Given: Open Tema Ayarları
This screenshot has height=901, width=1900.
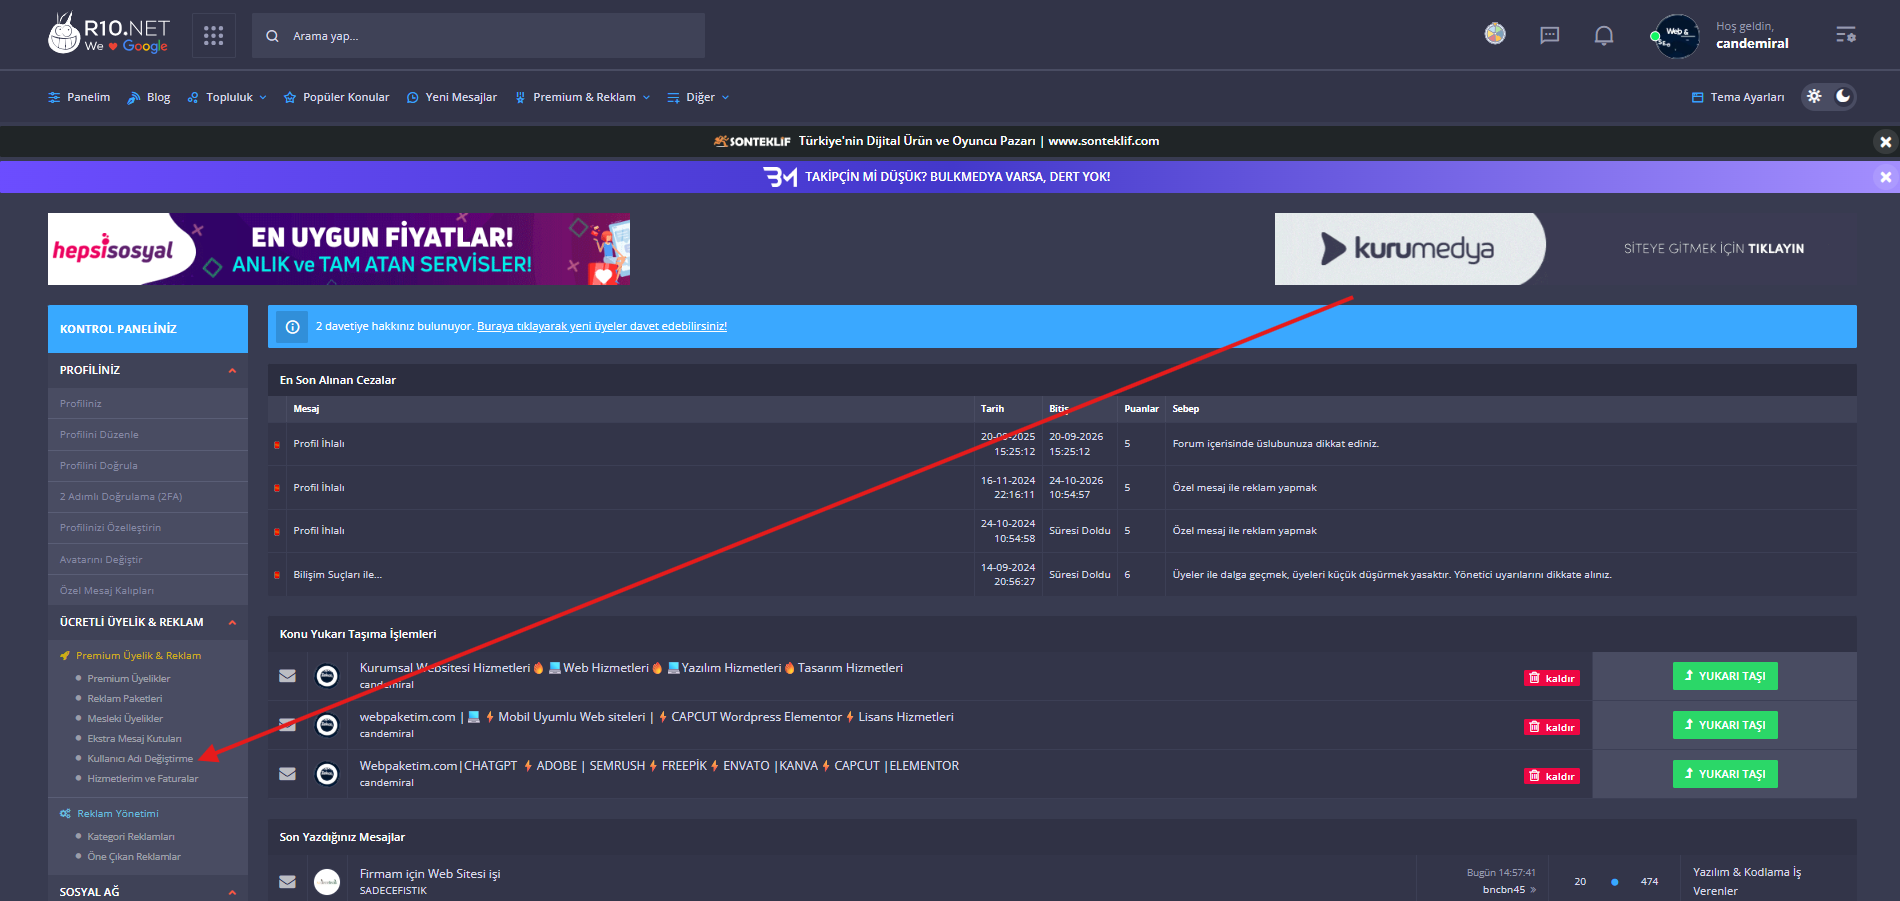Looking at the screenshot, I should tap(1738, 97).
